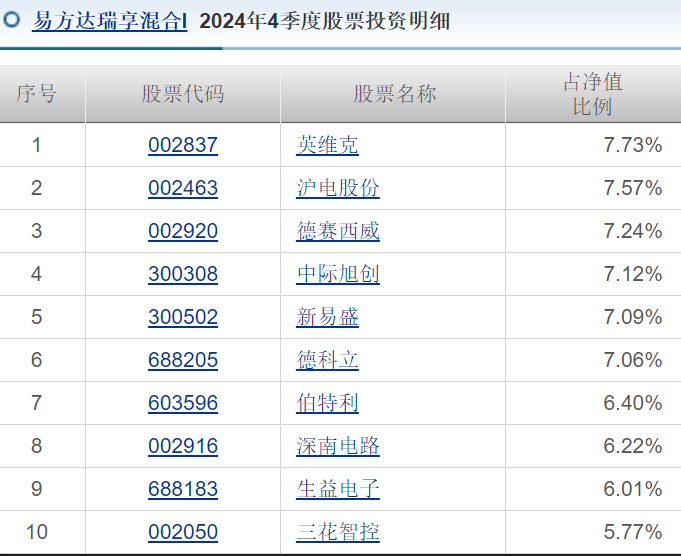
Task: Open stock code 002837 link
Action: click(x=183, y=145)
